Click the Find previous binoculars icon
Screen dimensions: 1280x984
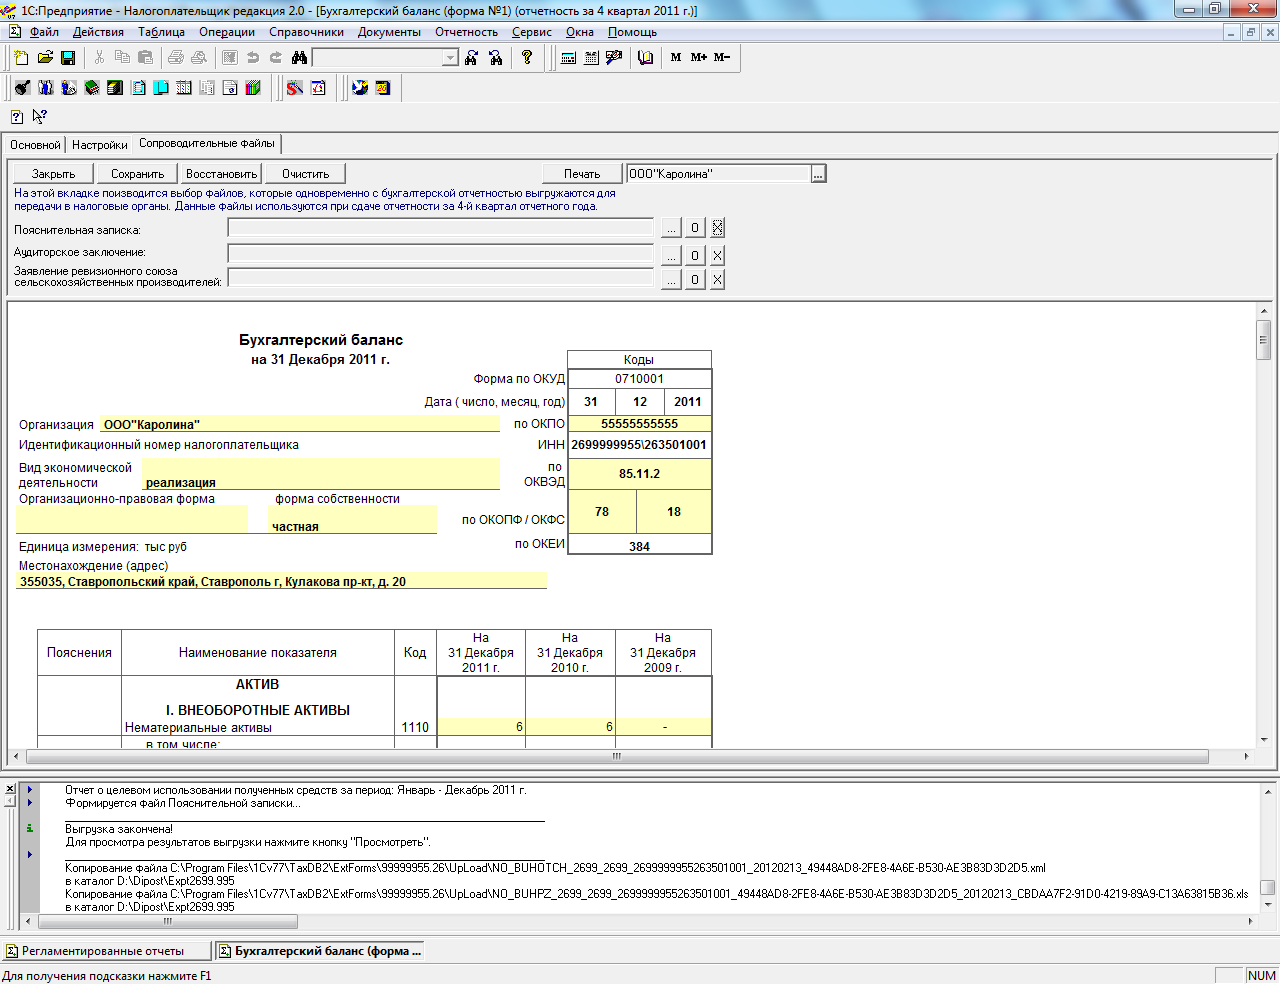tap(495, 58)
